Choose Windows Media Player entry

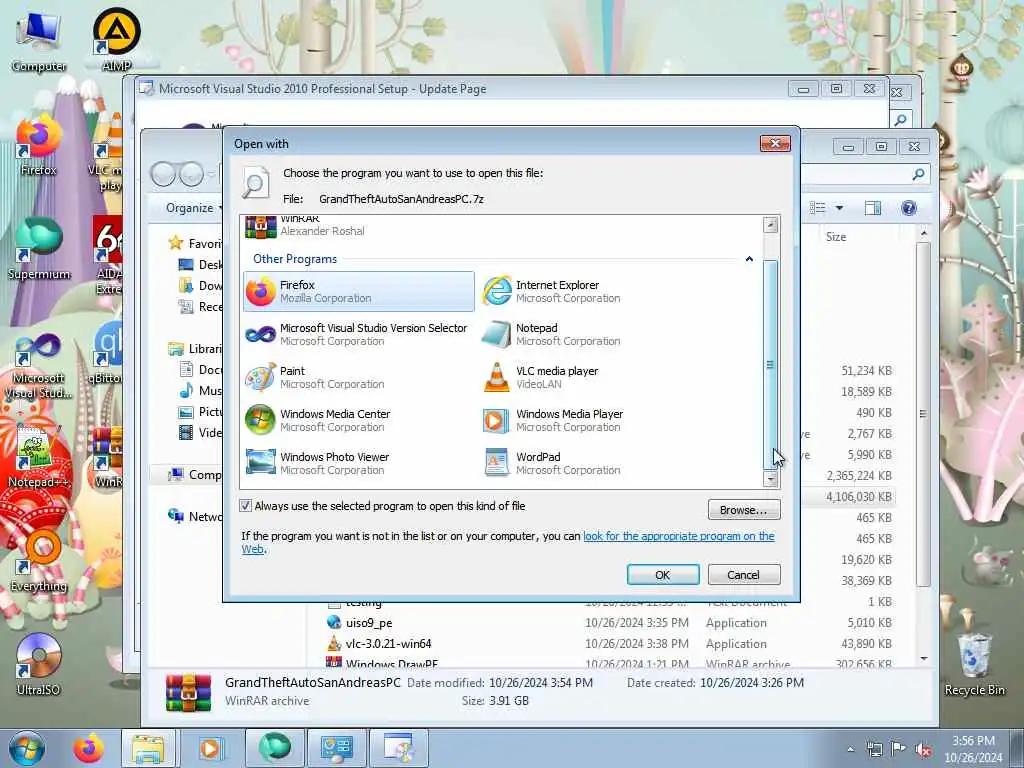(594, 421)
